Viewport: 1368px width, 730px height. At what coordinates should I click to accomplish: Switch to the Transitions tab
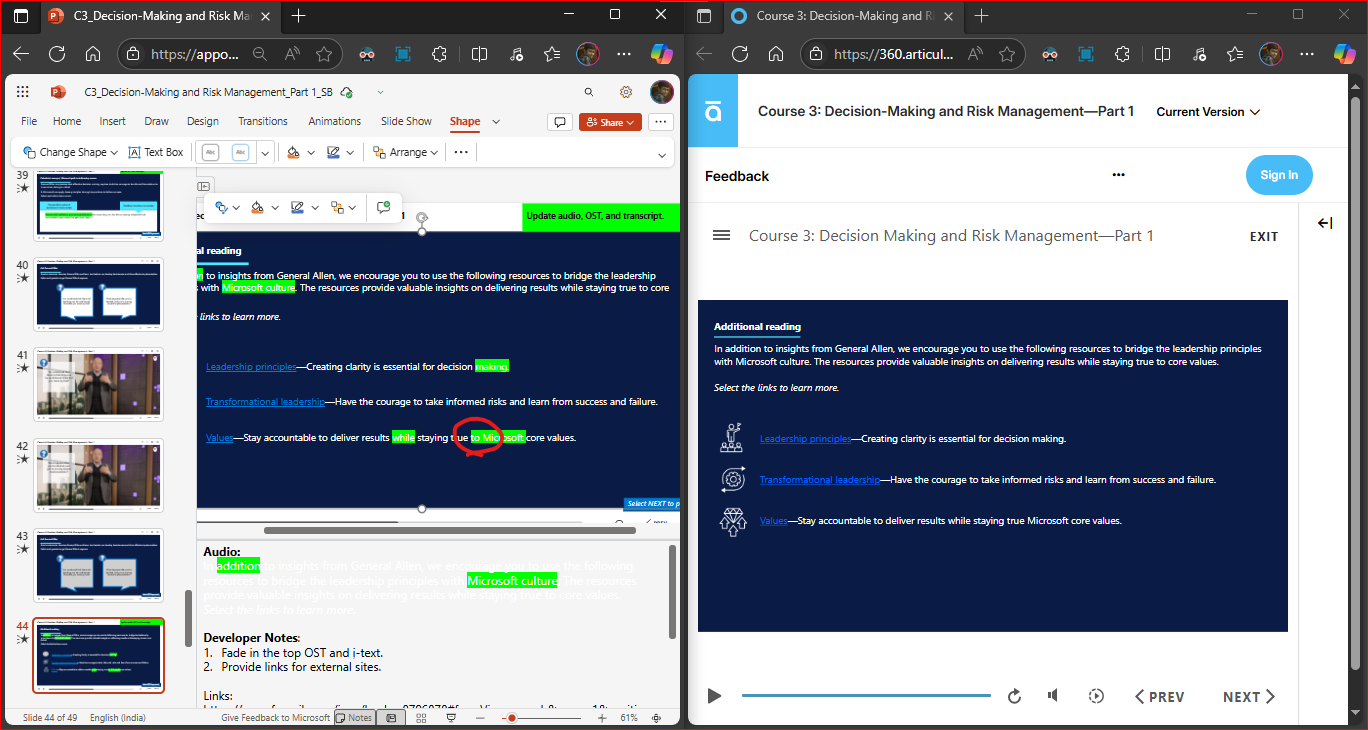tap(263, 121)
